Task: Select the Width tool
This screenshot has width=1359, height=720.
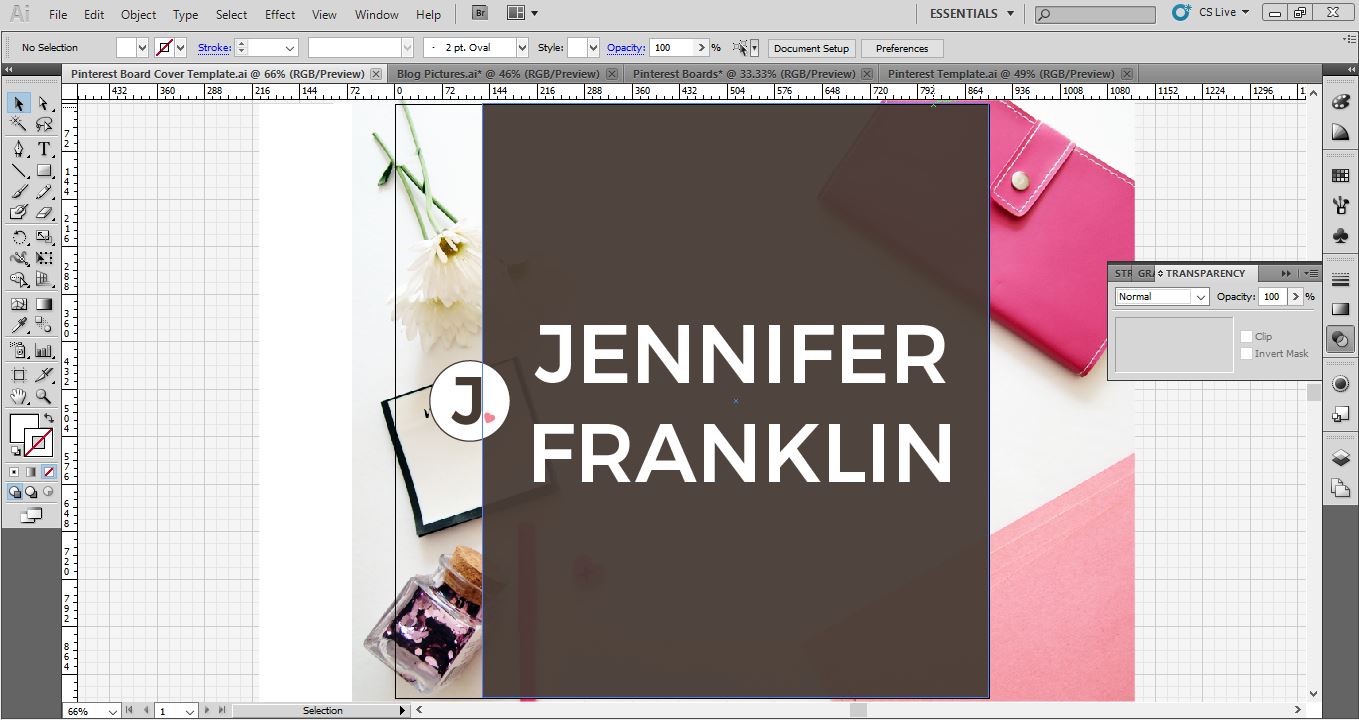Action: click(x=19, y=258)
